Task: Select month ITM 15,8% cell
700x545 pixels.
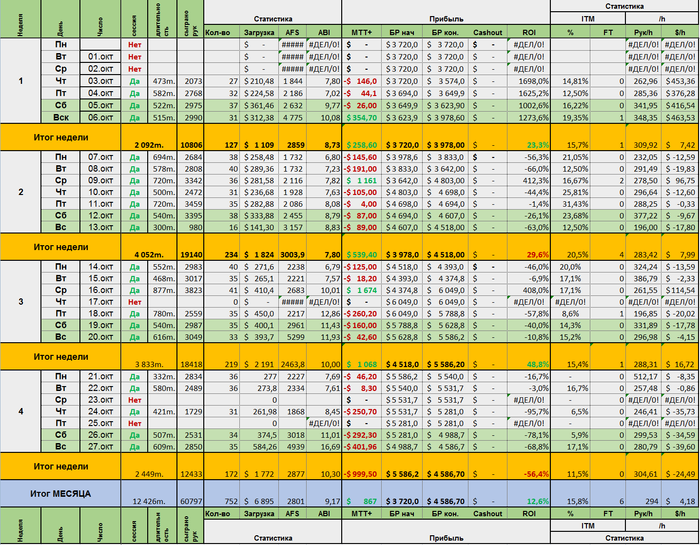Action: click(x=571, y=494)
